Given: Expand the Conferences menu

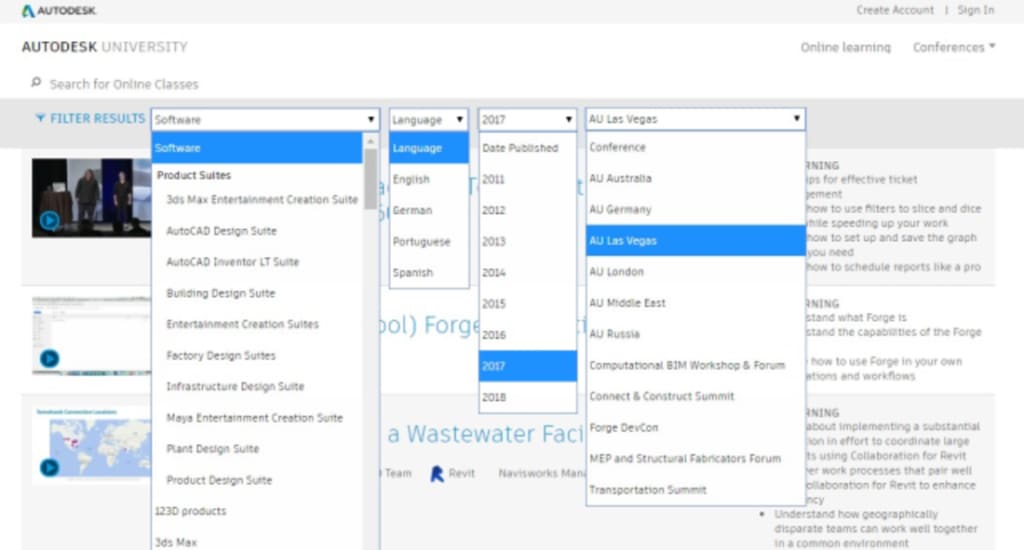Looking at the screenshot, I should coord(953,47).
